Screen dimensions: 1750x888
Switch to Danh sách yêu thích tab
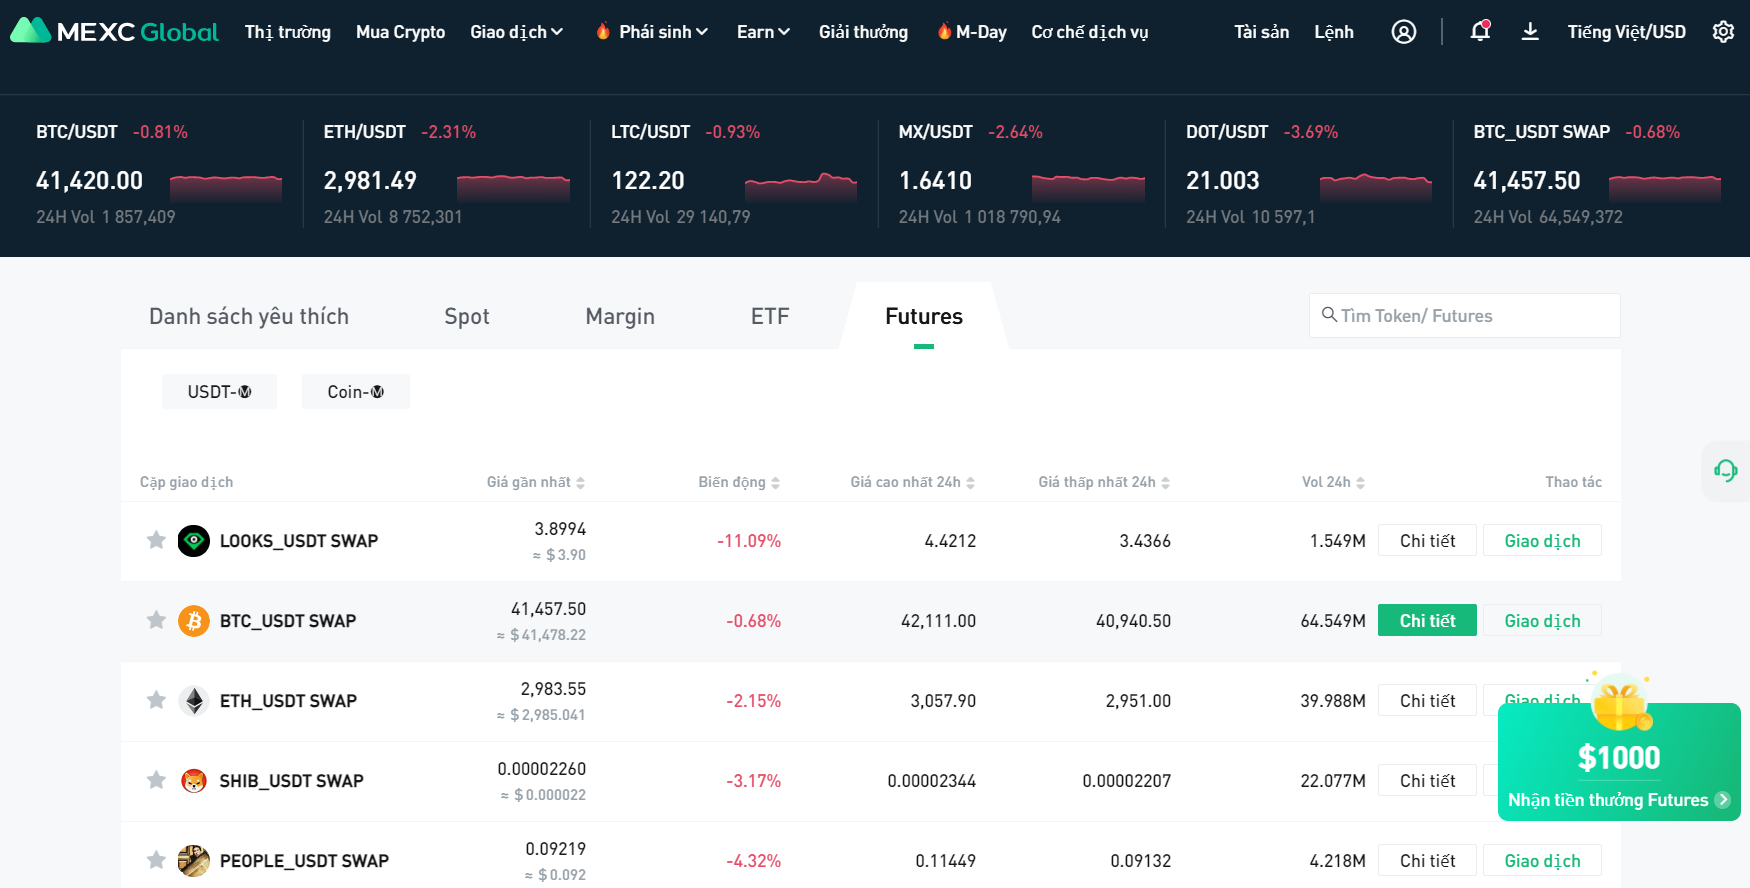(x=249, y=317)
